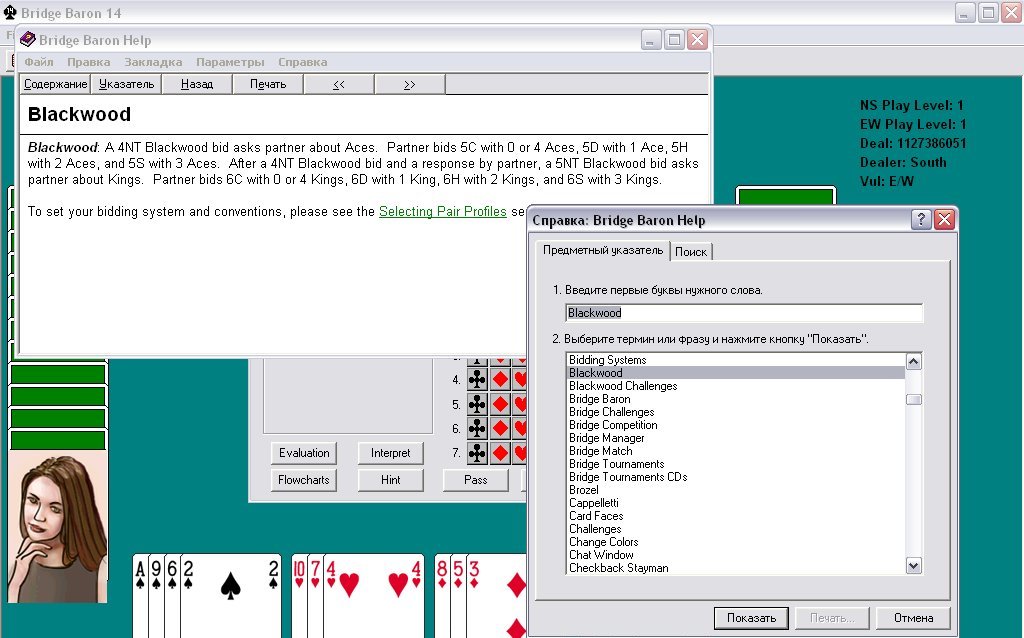This screenshot has height=638, width=1024.
Task: Play the 10 of hearts card
Action: coord(298,590)
